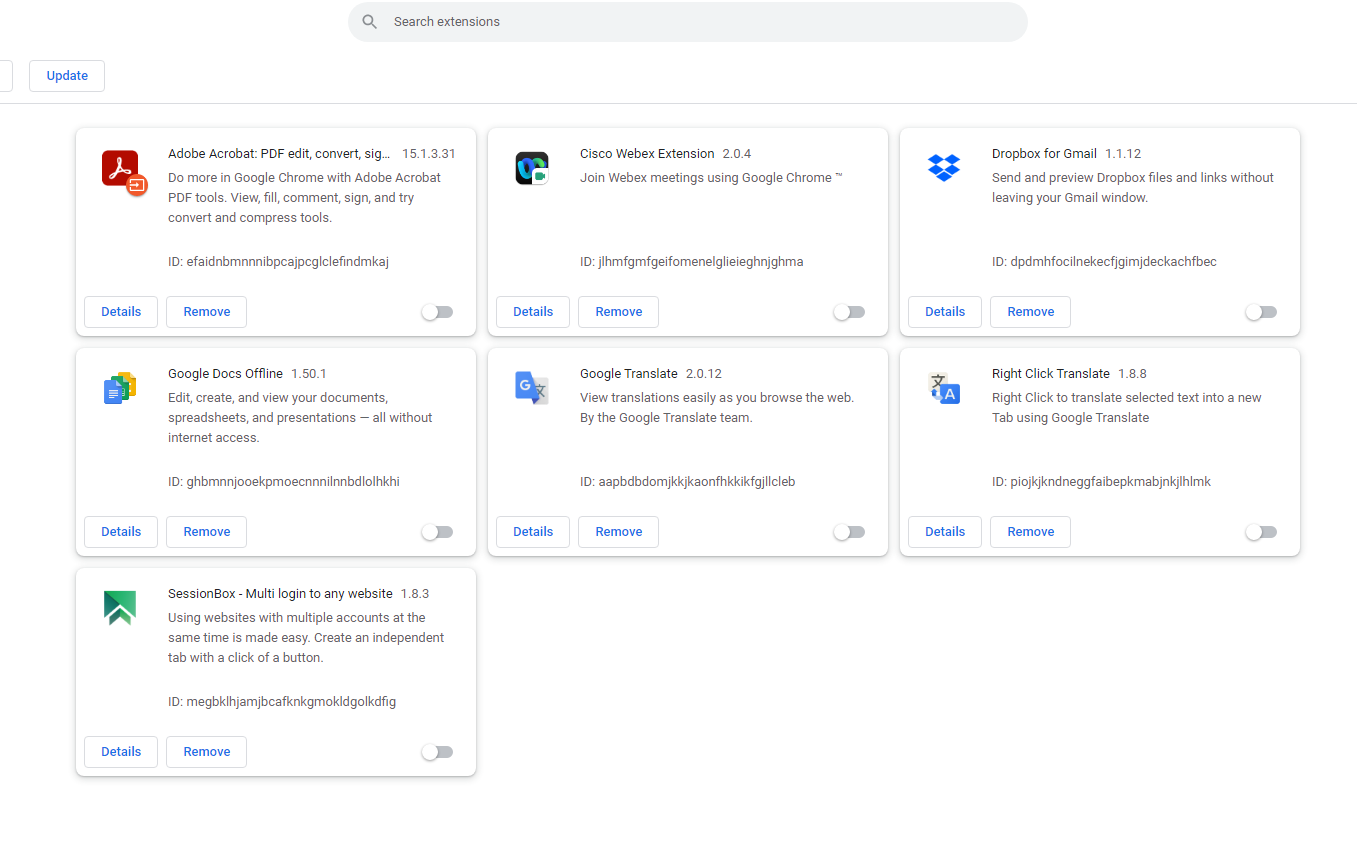Click the Google Docs Offline icon
The width and height of the screenshot is (1357, 852).
pyautogui.click(x=120, y=388)
